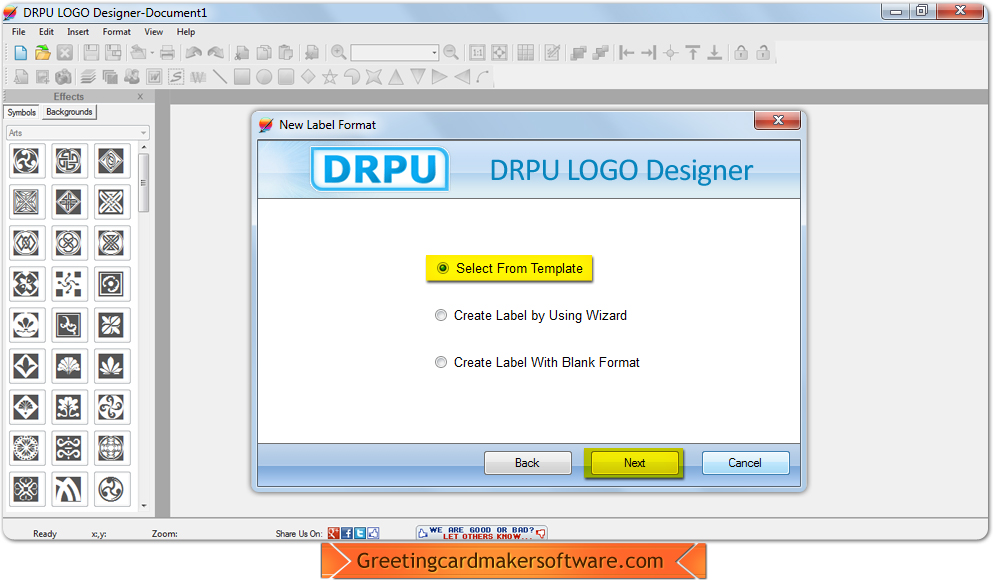The height and width of the screenshot is (580, 993).
Task: Click the Redo arrow icon
Action: [x=216, y=53]
